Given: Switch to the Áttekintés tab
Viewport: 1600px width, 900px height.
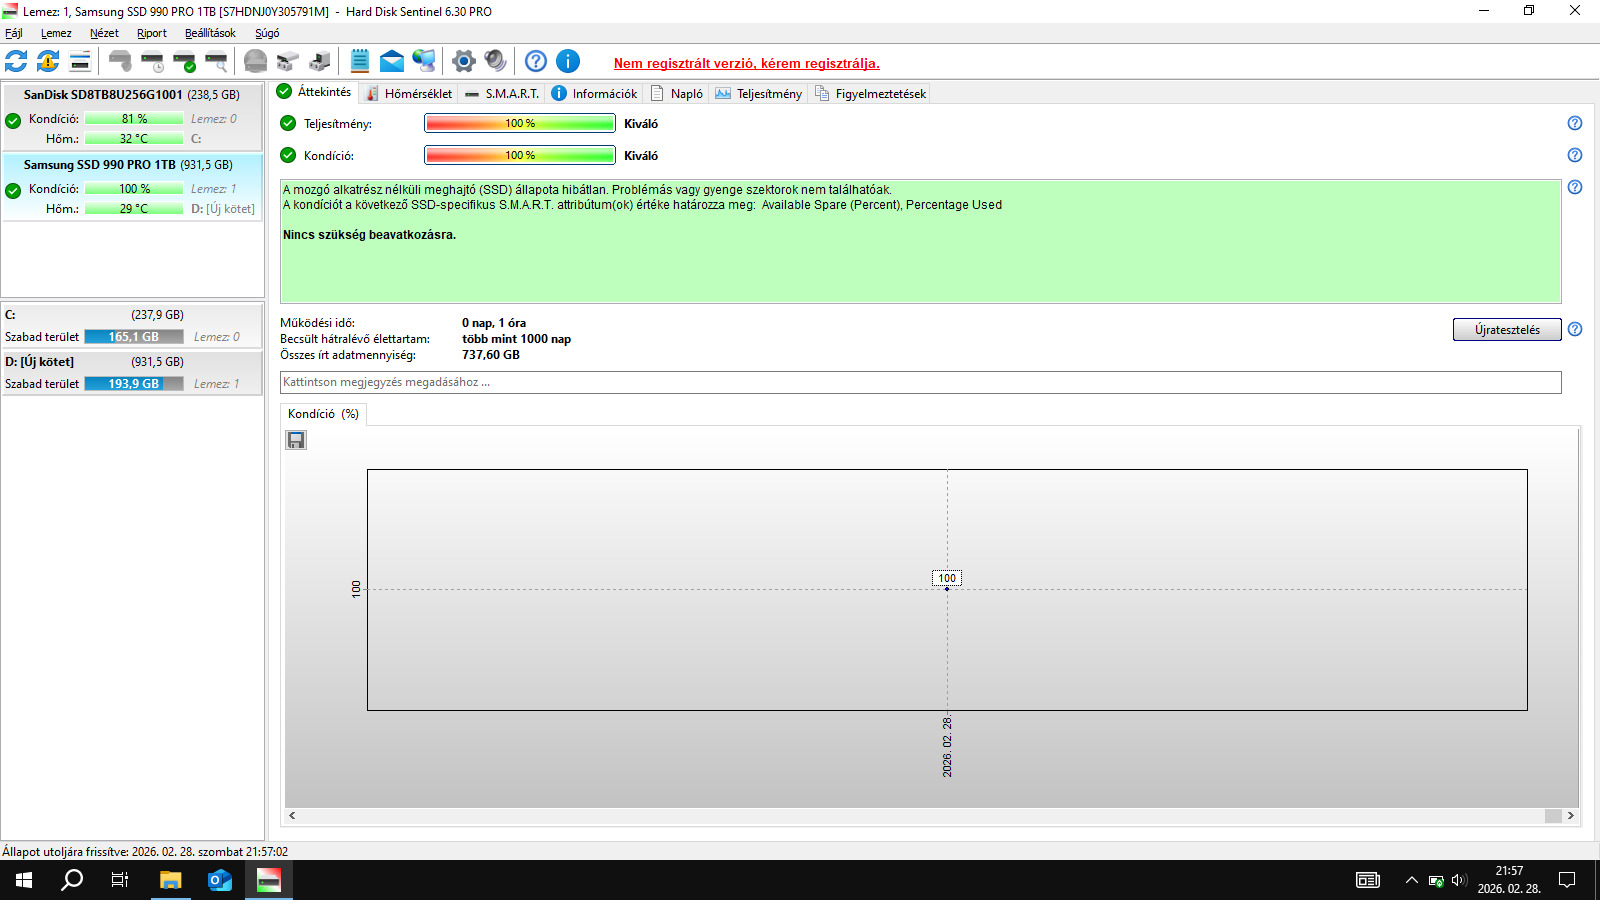Looking at the screenshot, I should 314,92.
